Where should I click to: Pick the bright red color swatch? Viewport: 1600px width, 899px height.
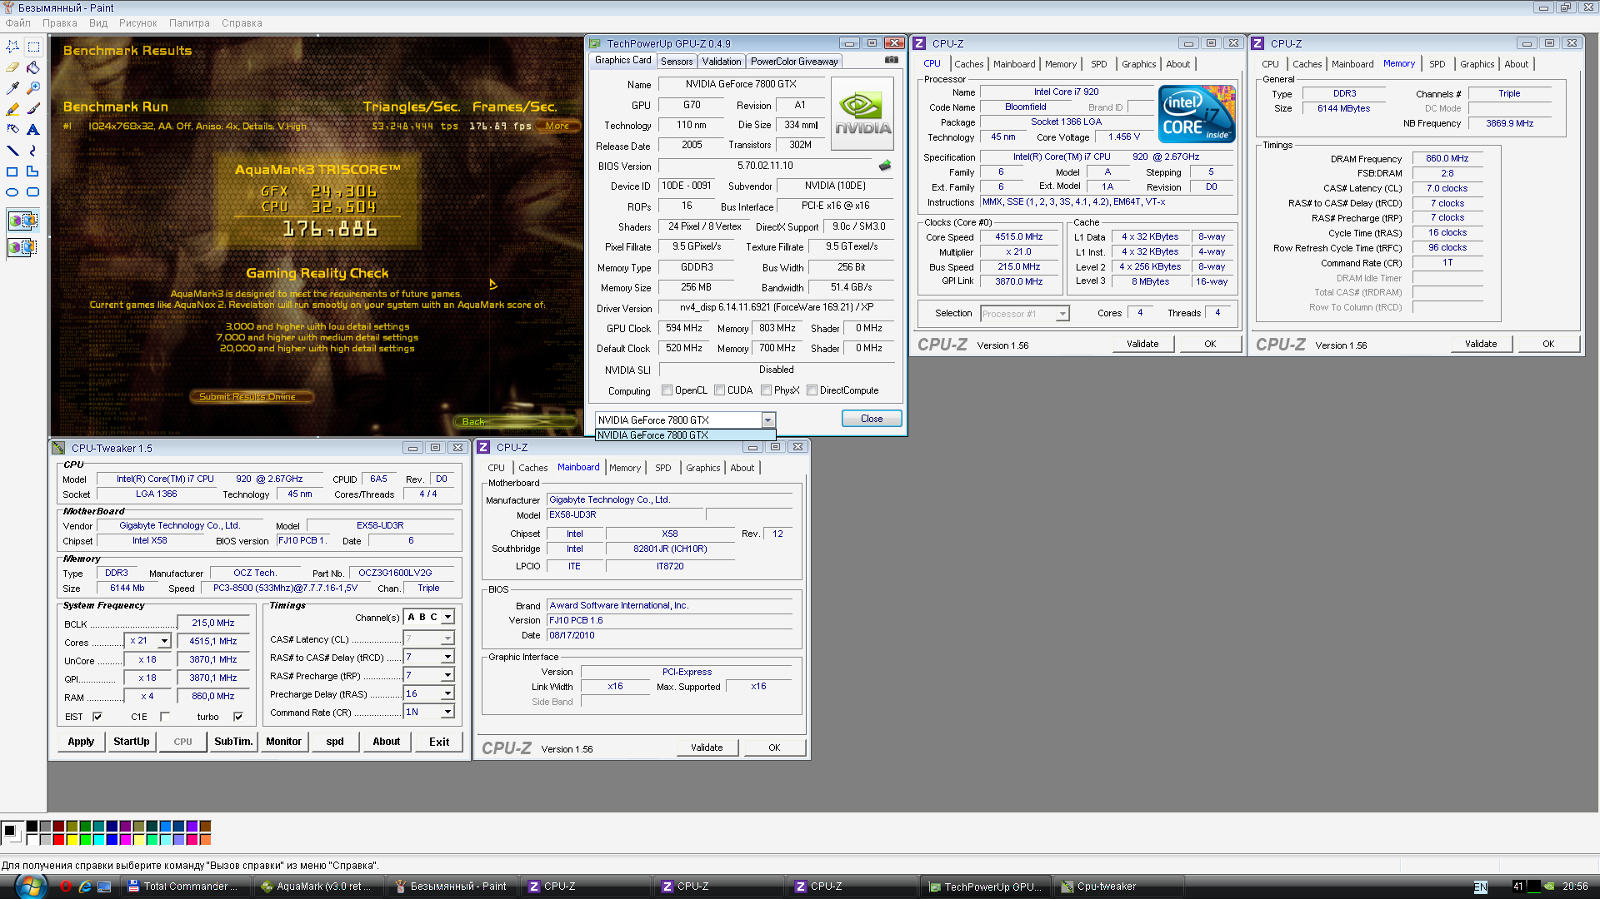(59, 839)
